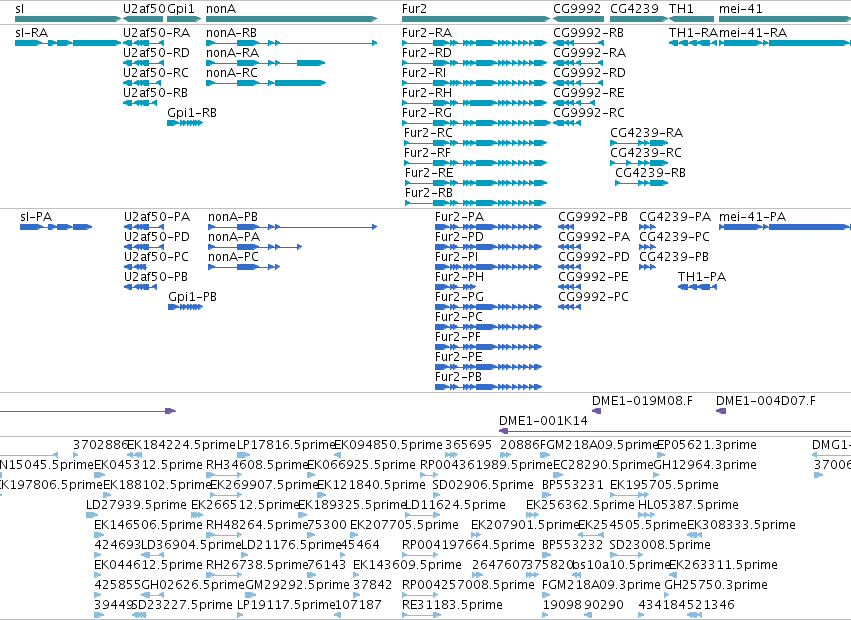Click the TH1 gene label
Image resolution: width=851 pixels, height=620 pixels.
point(681,9)
